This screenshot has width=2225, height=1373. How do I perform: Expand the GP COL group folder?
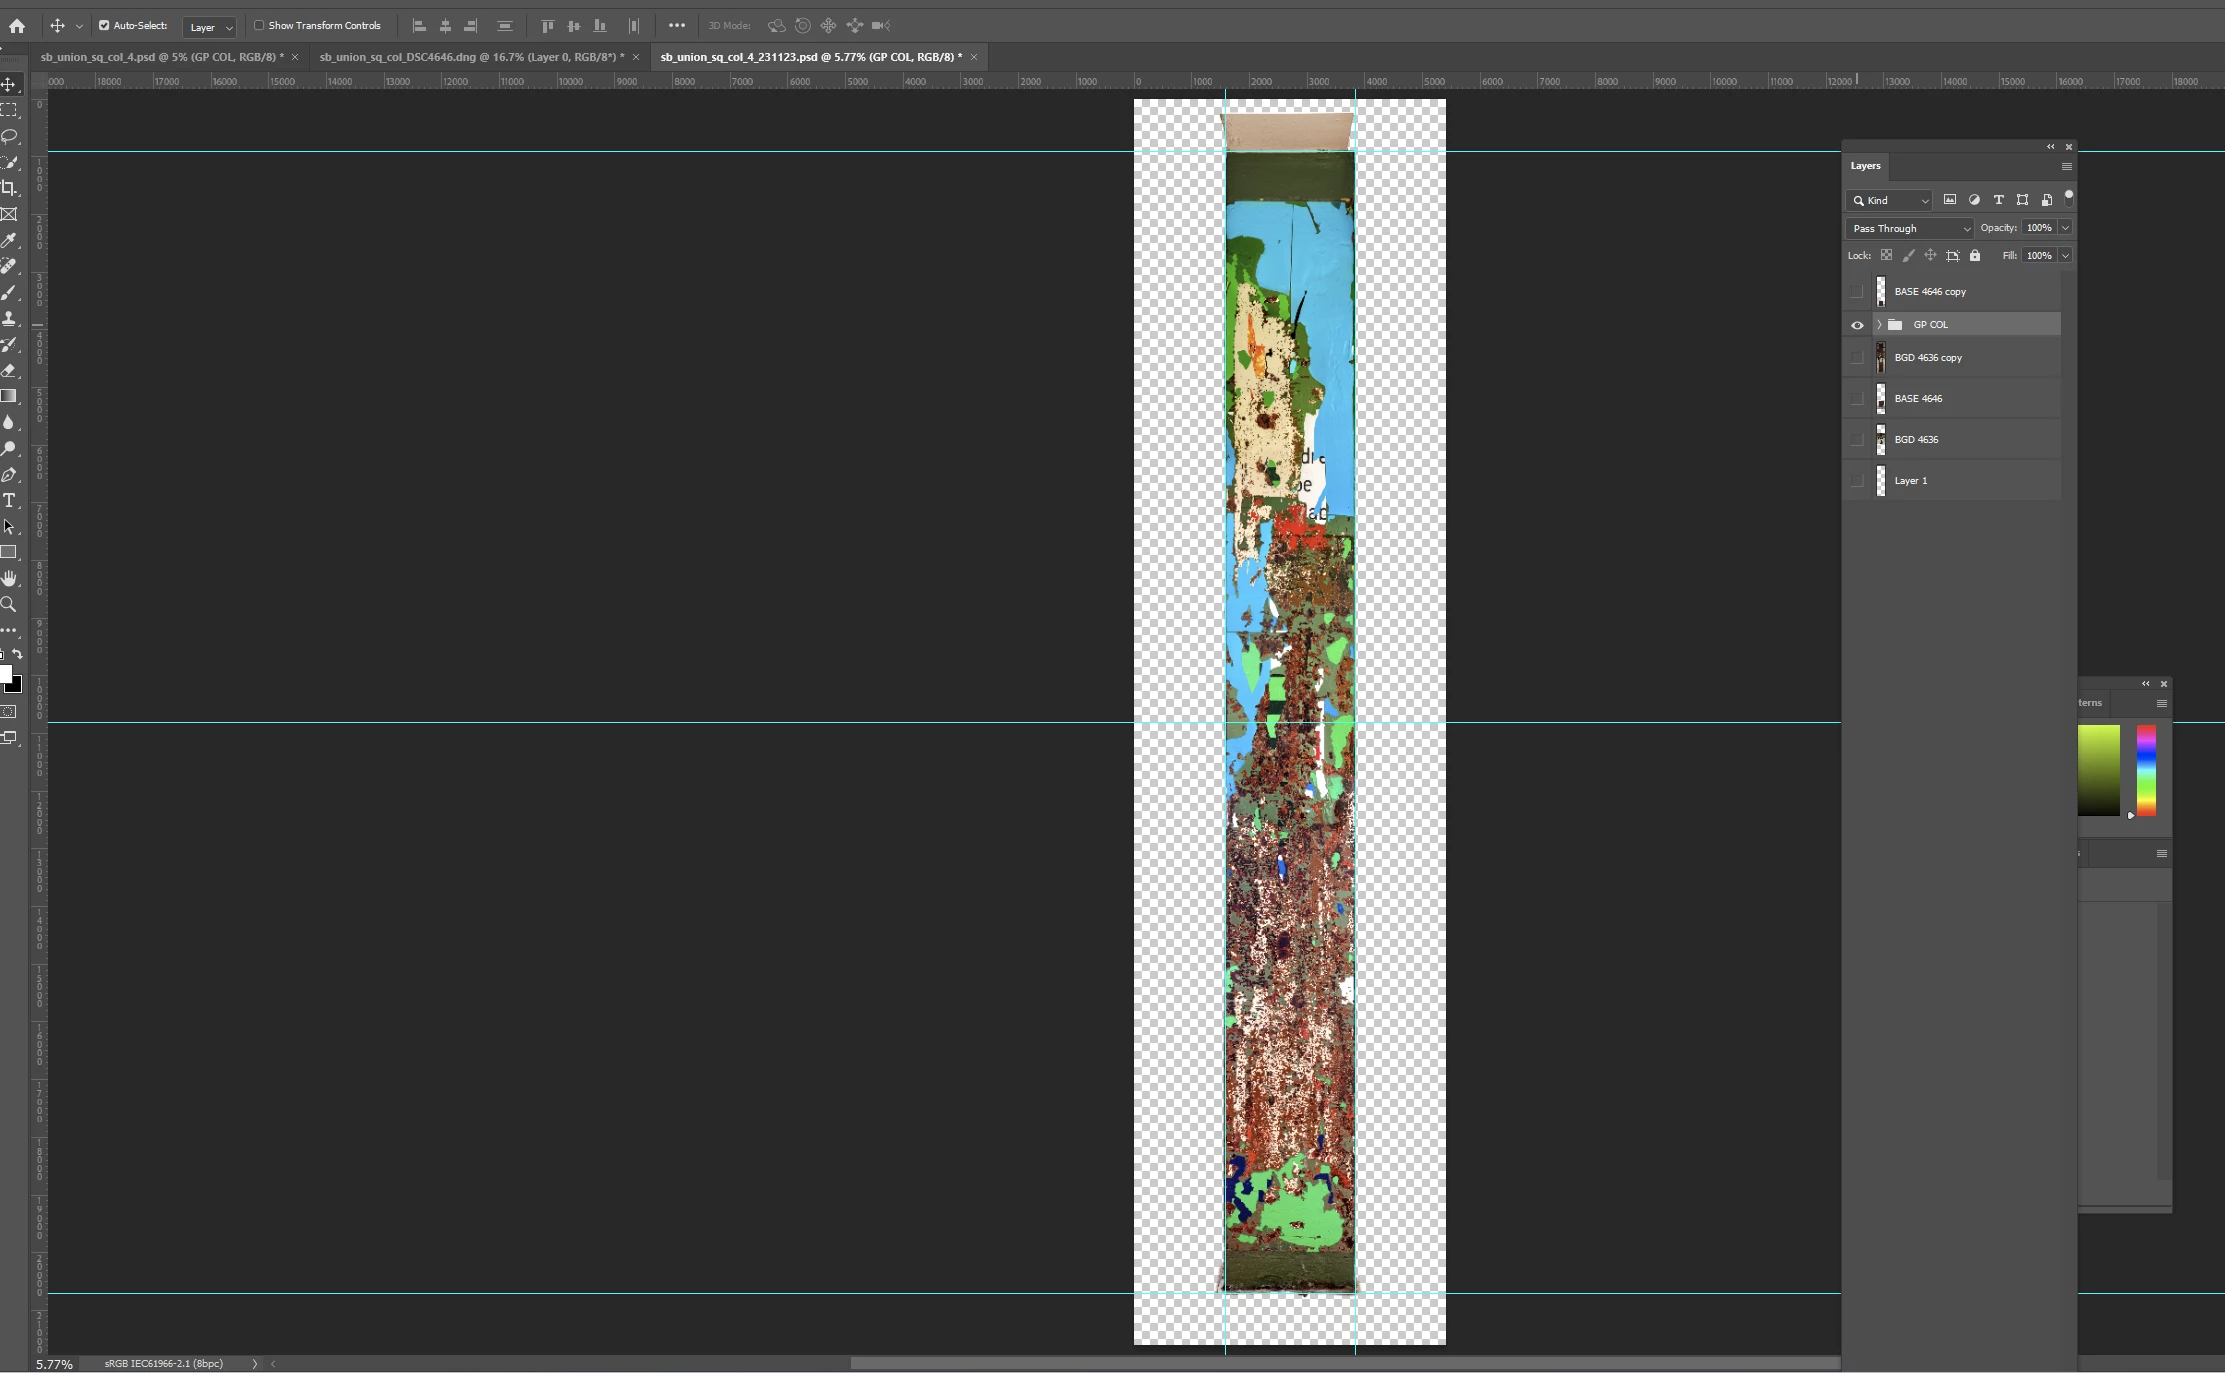point(1879,325)
